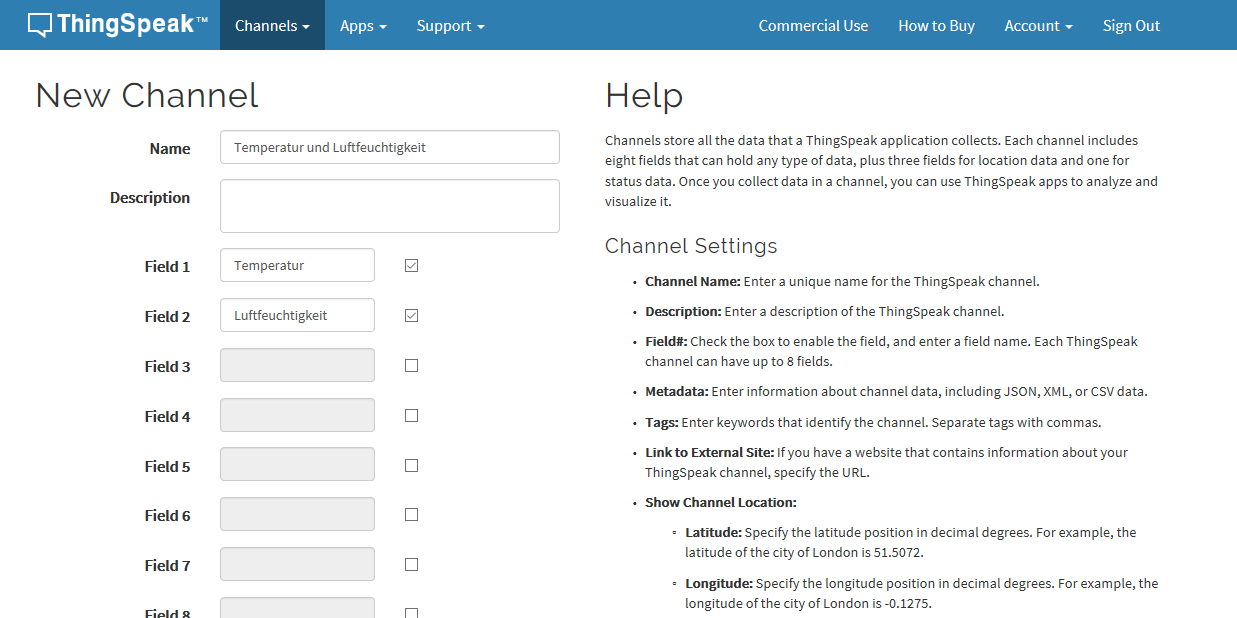Expand the Apps dropdown menu
1237x618 pixels.
363,26
